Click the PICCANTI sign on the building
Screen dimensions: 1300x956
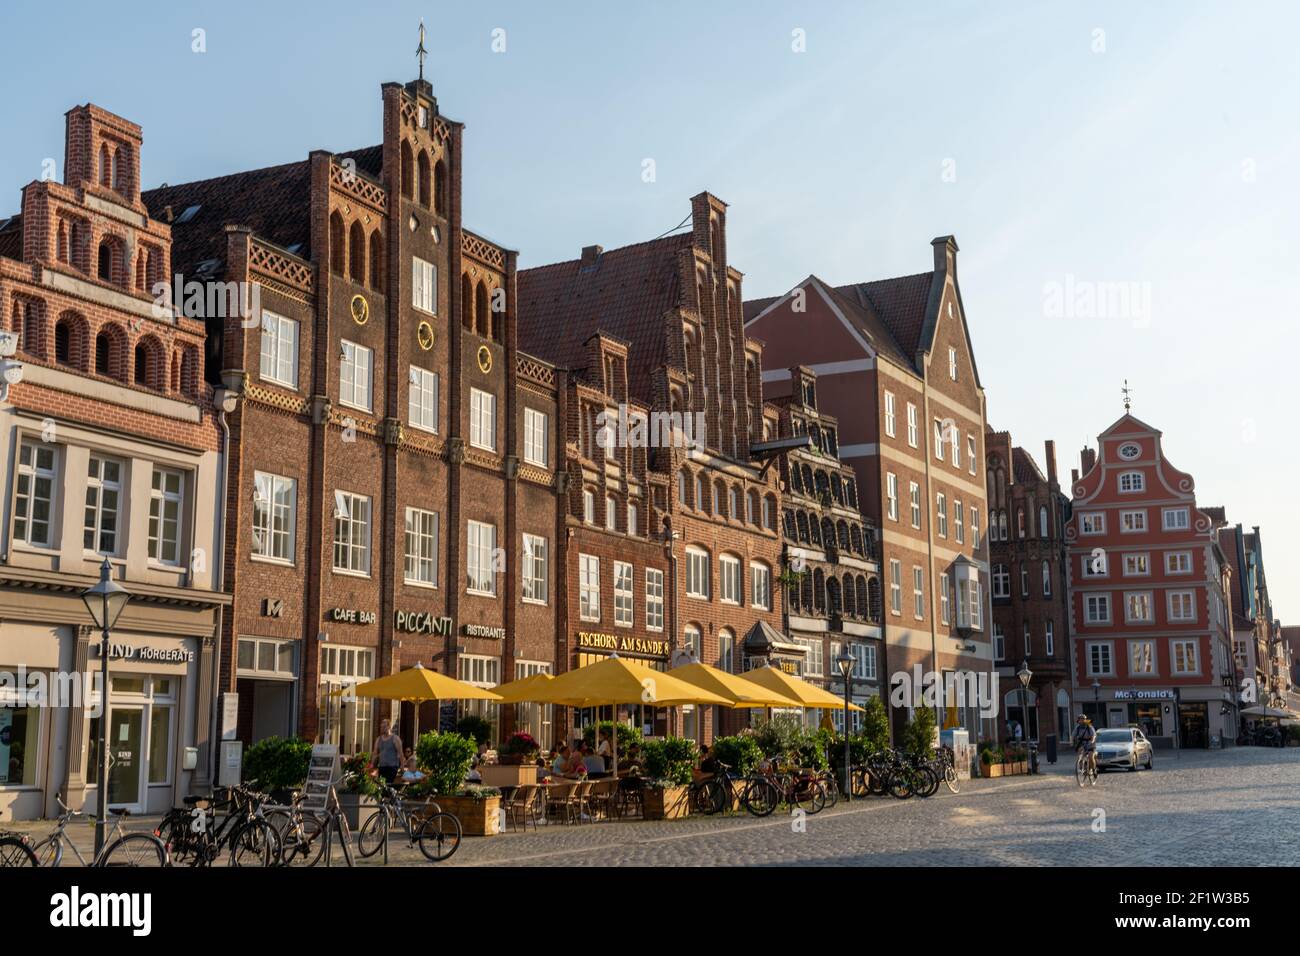pos(425,621)
